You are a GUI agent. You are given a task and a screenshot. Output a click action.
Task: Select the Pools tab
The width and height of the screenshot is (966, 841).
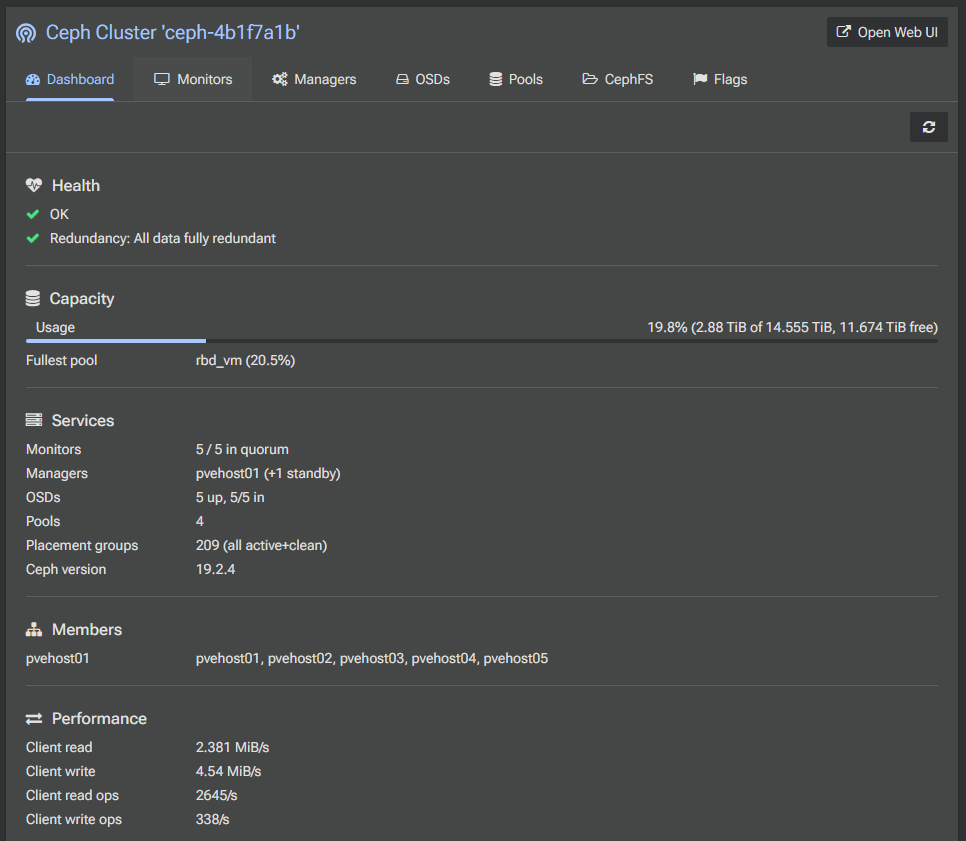(516, 79)
